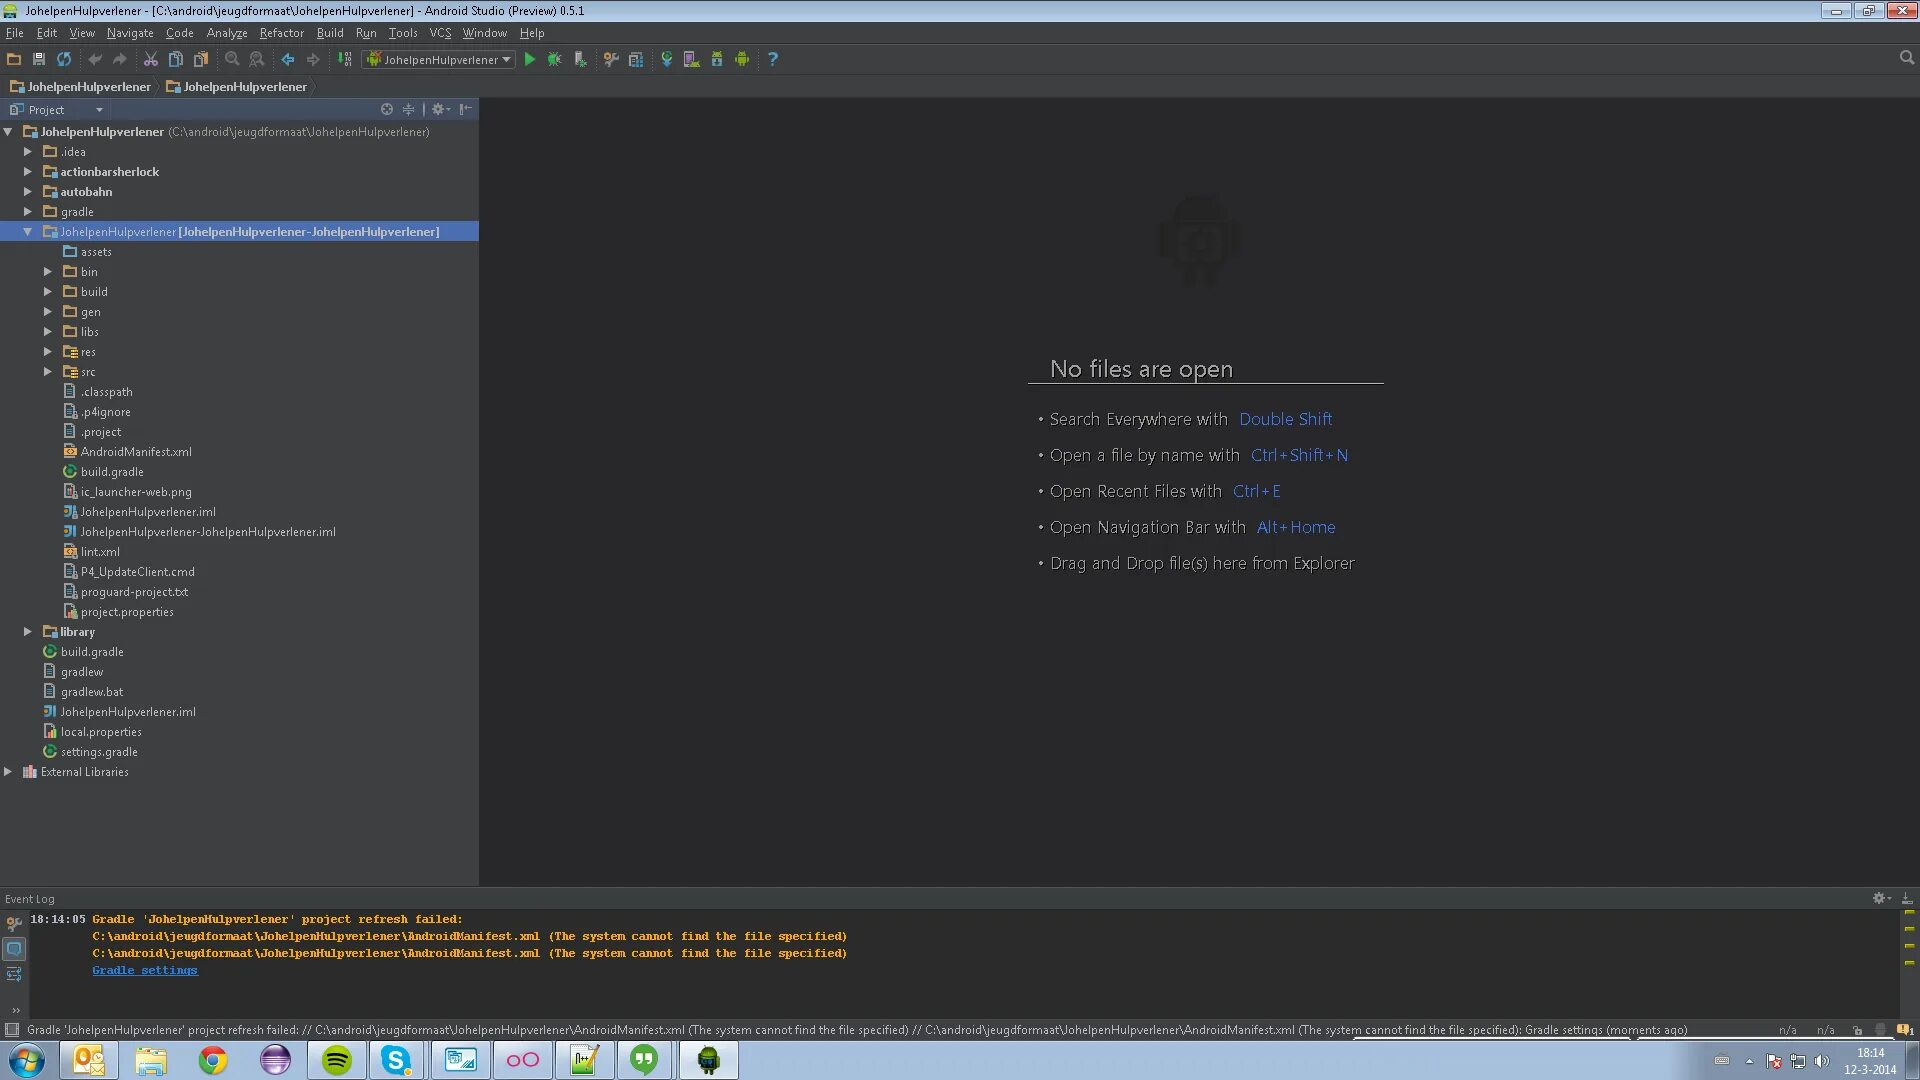This screenshot has width=1920, height=1080.
Task: Run the app with the green play button
Action: pyautogui.click(x=530, y=60)
